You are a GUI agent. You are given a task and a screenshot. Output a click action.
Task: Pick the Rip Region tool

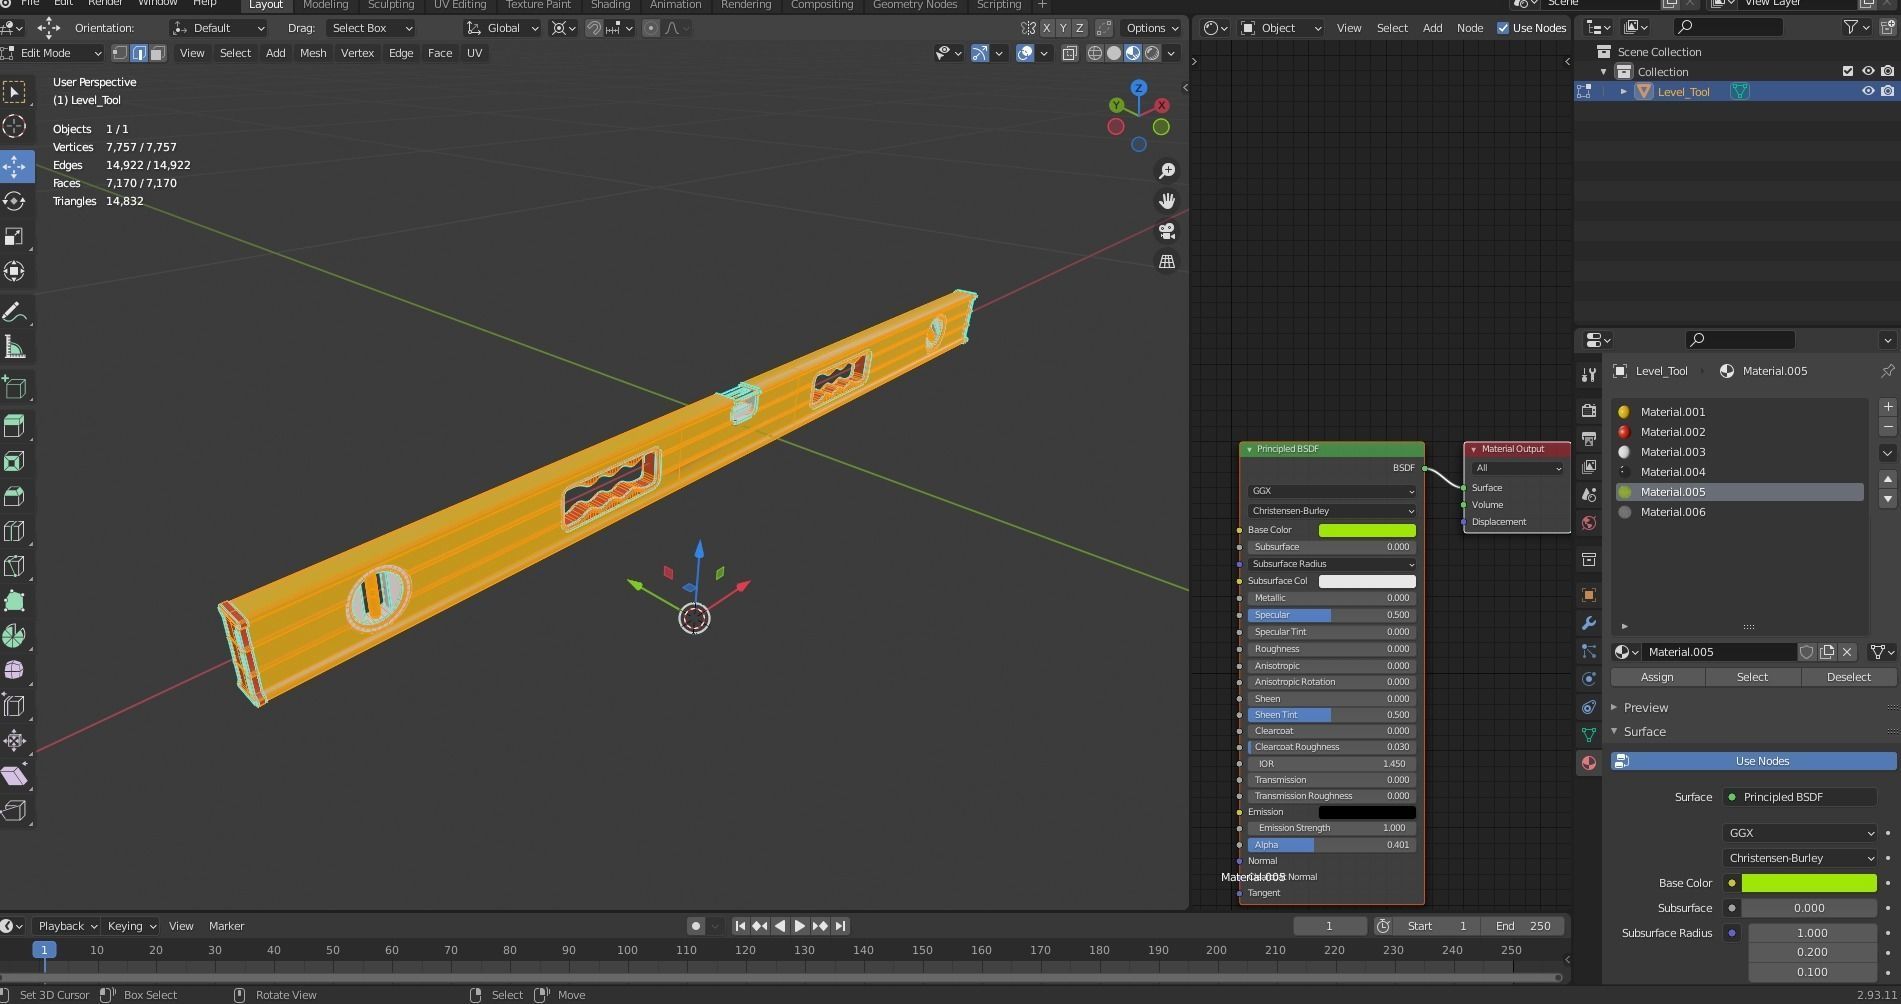(15, 810)
